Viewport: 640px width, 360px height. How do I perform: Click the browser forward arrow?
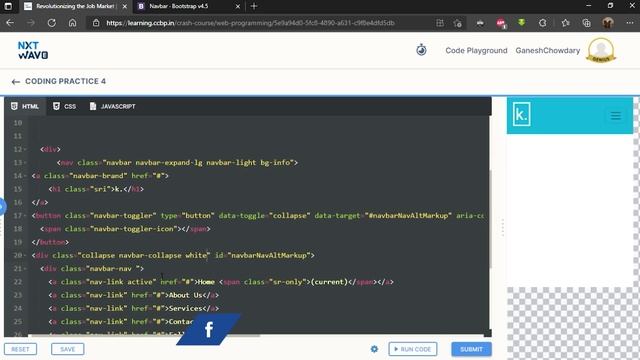pyautogui.click(x=31, y=23)
